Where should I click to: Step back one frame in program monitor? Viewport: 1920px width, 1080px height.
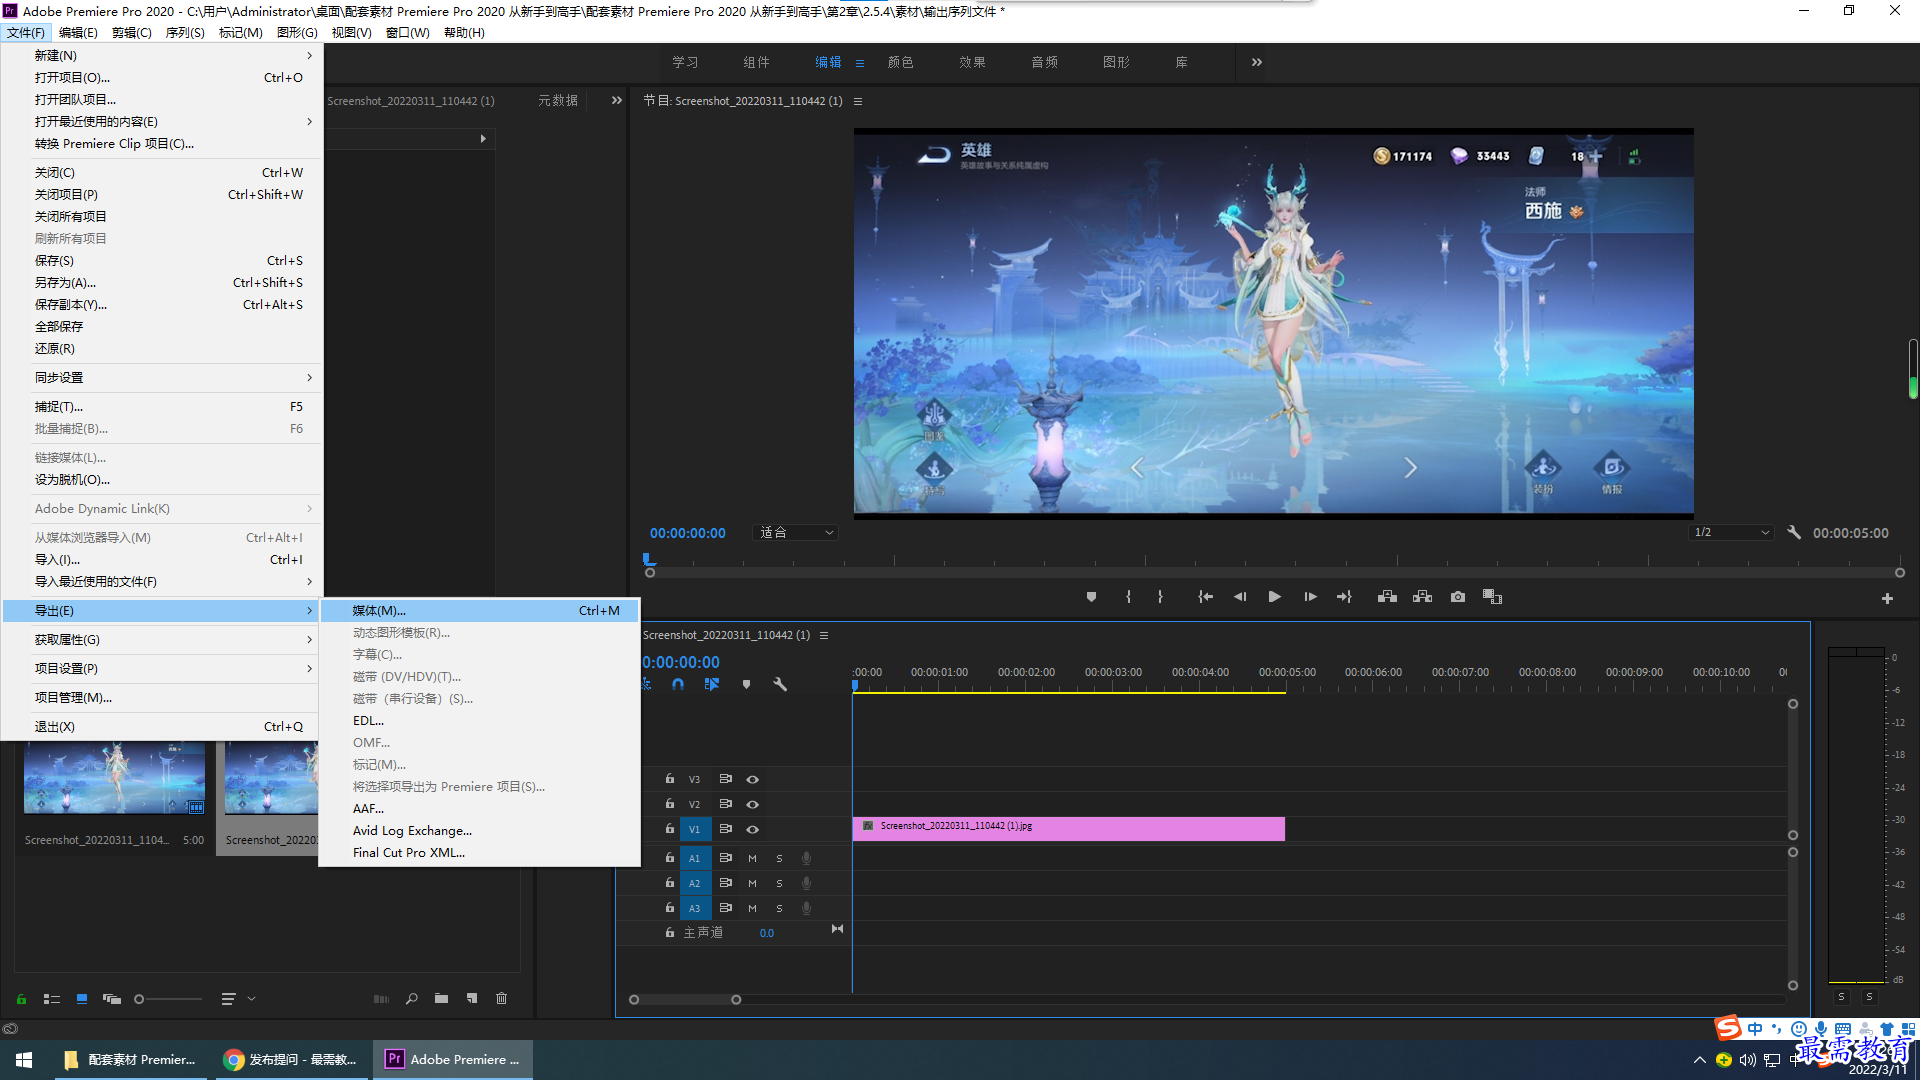pos(1240,597)
